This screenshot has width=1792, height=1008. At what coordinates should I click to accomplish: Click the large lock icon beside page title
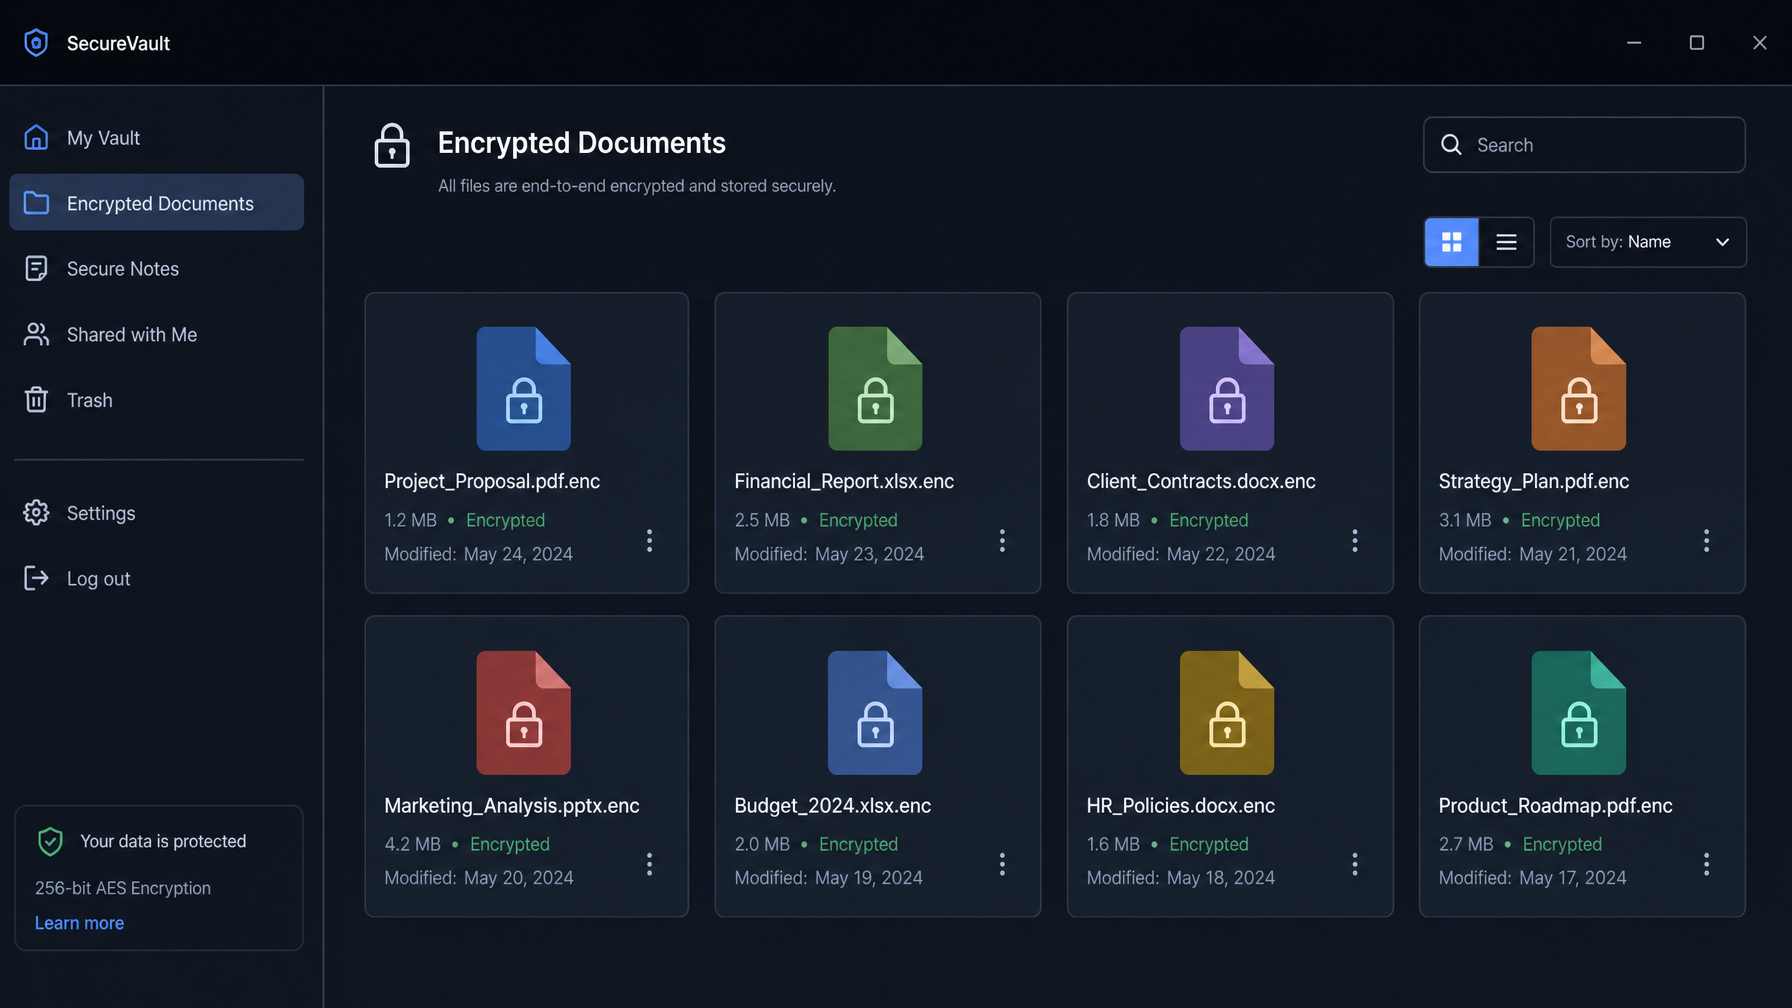coord(392,146)
